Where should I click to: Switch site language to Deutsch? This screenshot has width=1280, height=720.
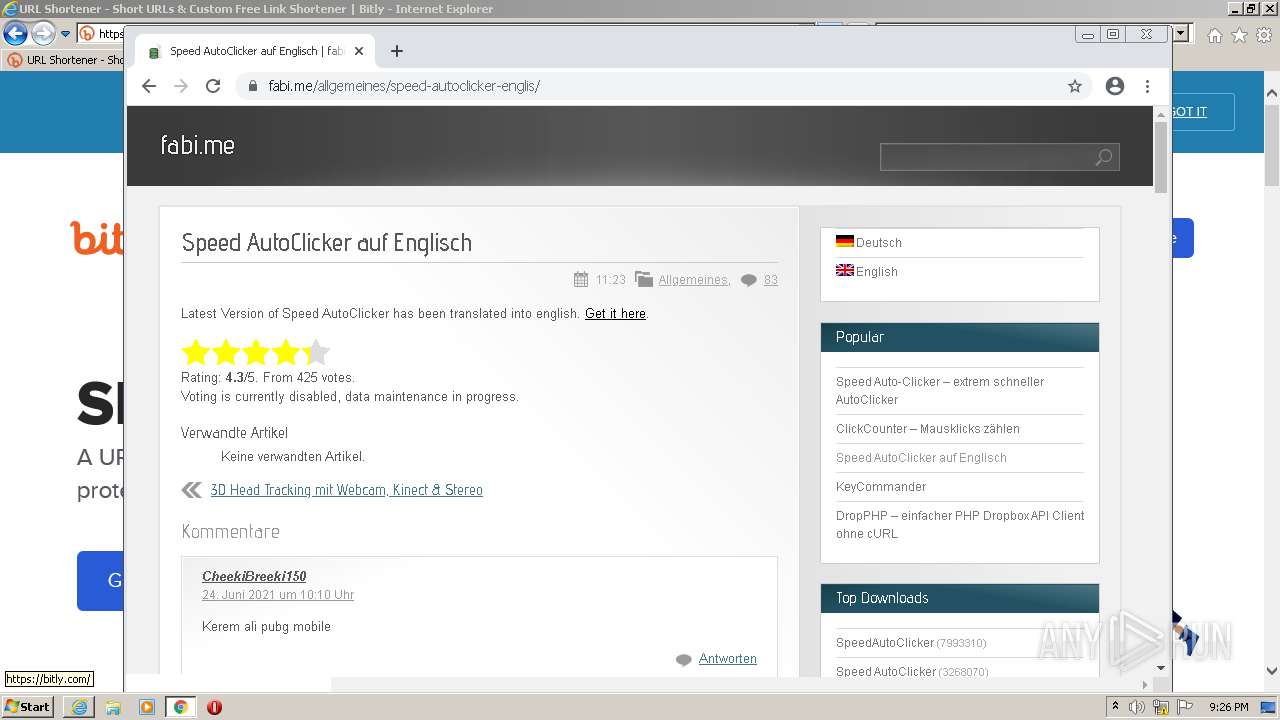point(878,242)
